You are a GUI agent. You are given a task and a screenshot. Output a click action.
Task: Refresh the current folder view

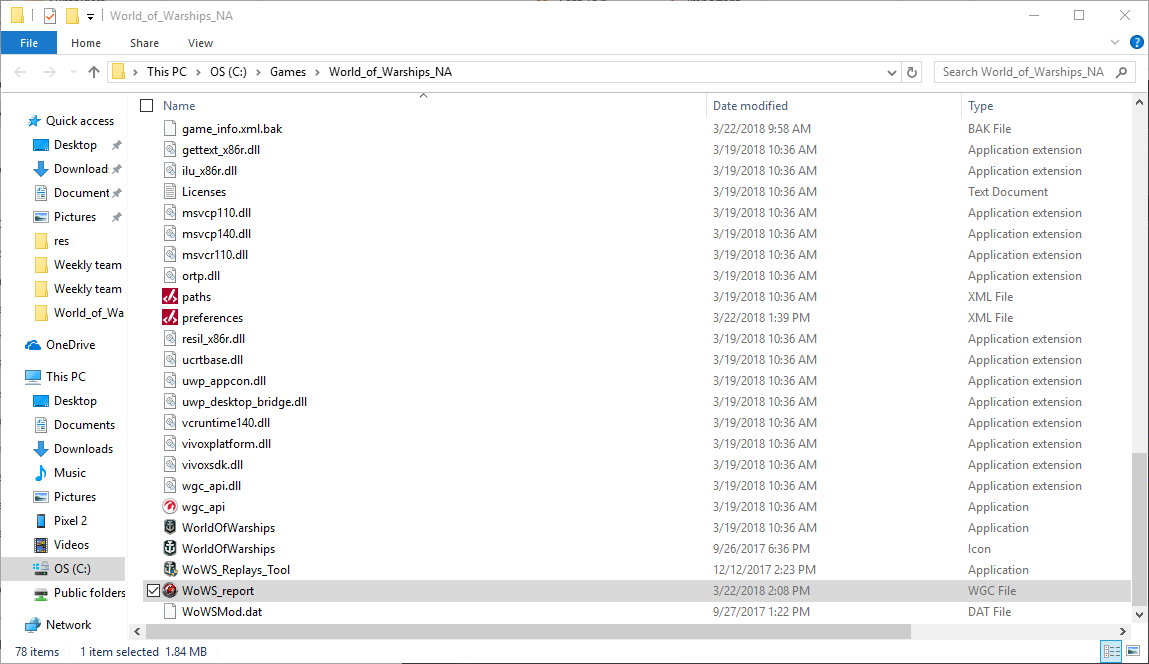click(912, 72)
